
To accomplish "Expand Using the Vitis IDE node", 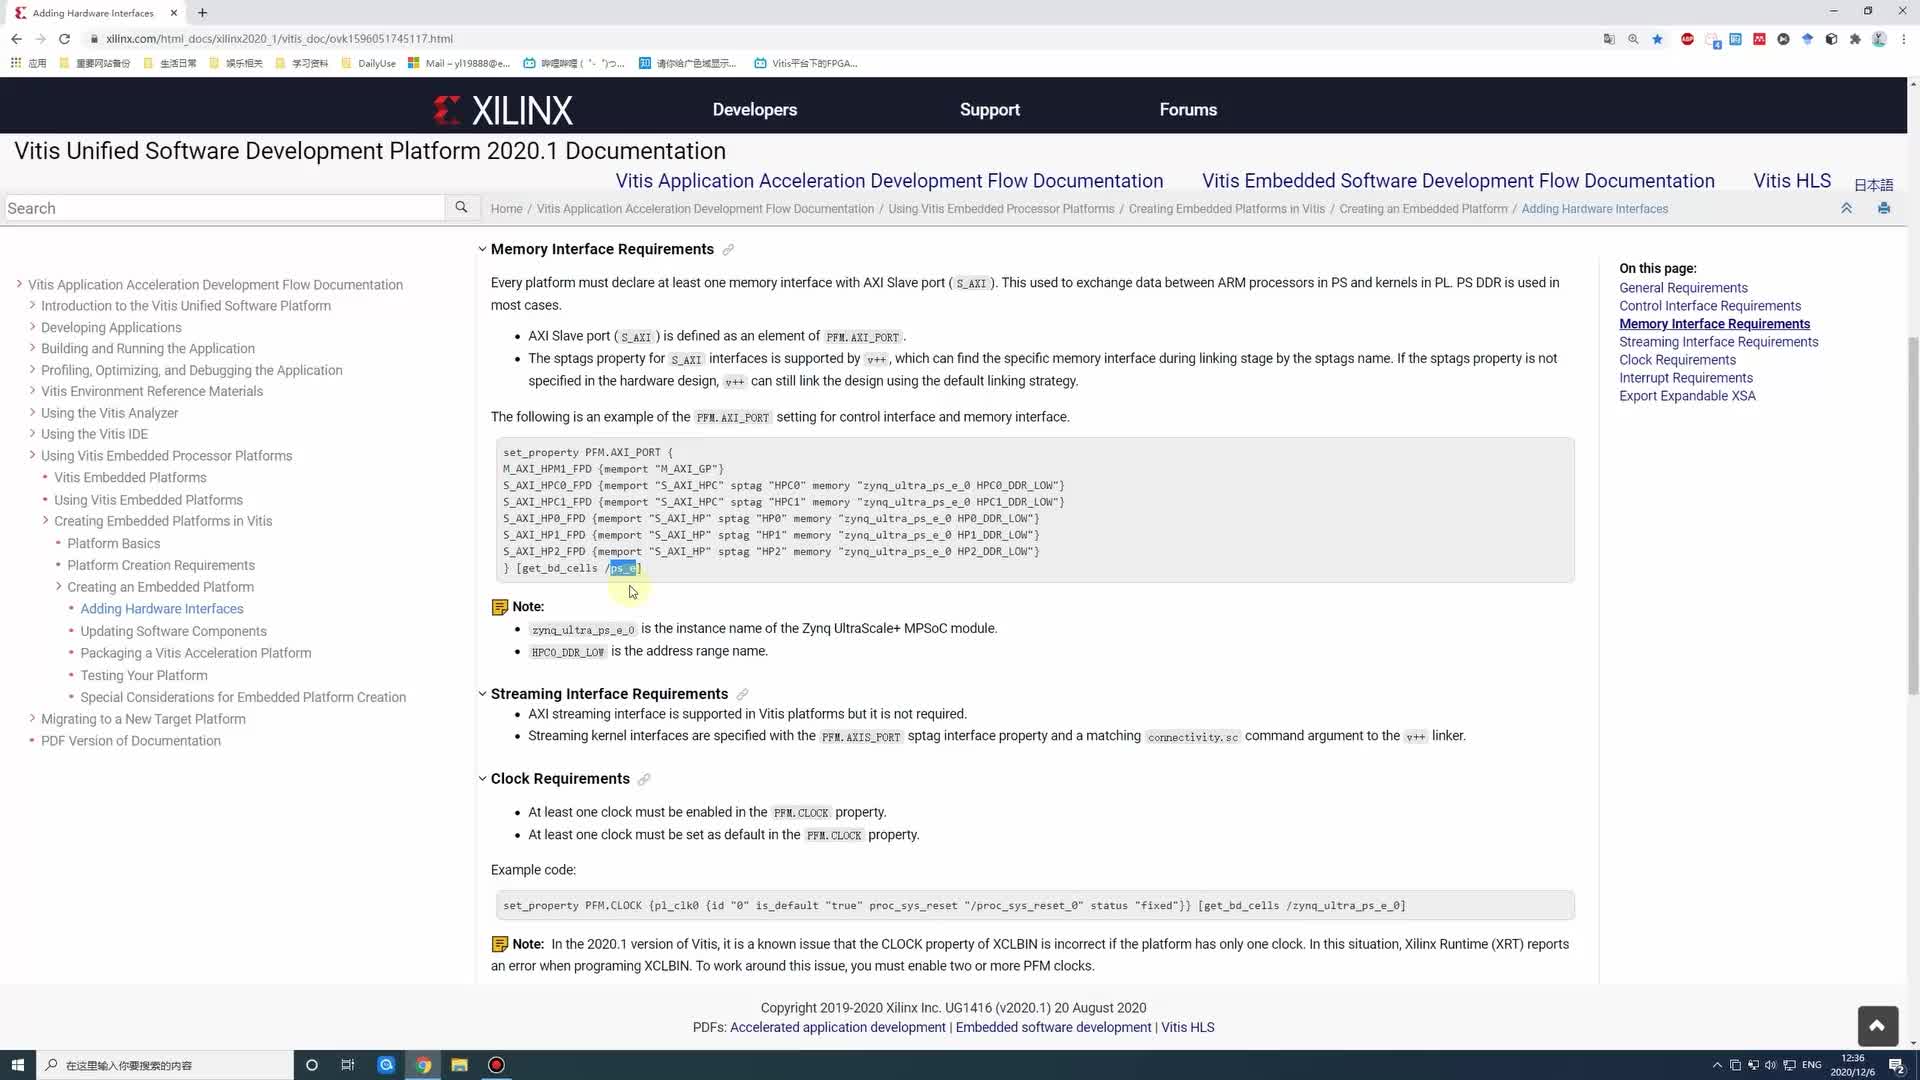I will [x=32, y=434].
